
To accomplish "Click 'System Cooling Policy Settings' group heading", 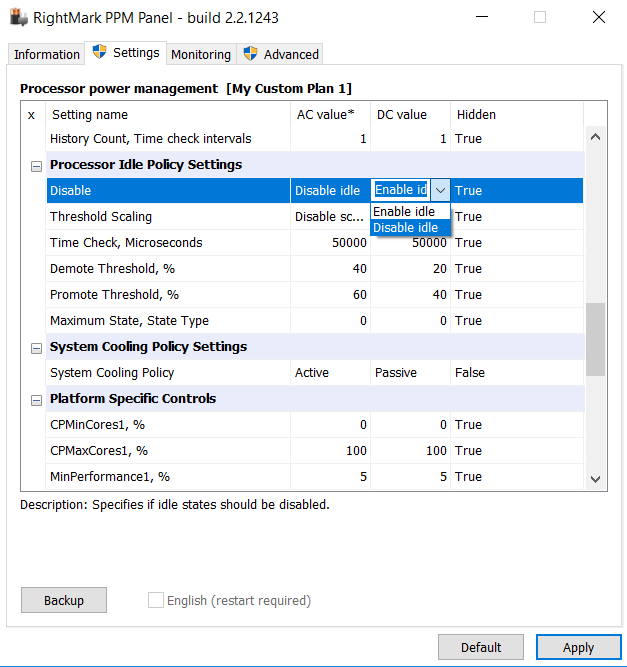I will coord(148,347).
